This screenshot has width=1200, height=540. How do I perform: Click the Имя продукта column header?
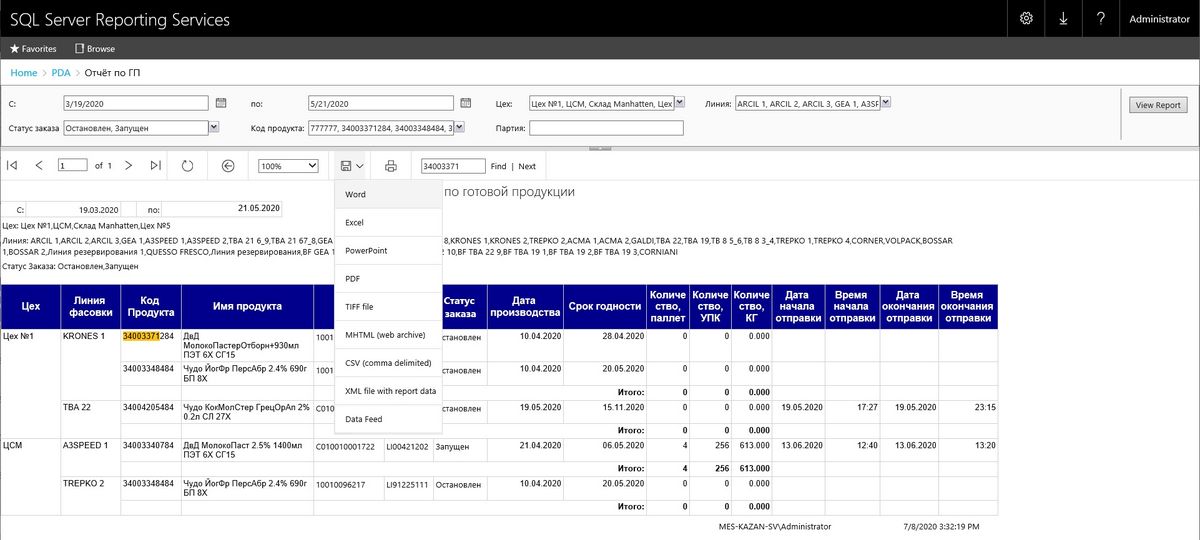247,306
